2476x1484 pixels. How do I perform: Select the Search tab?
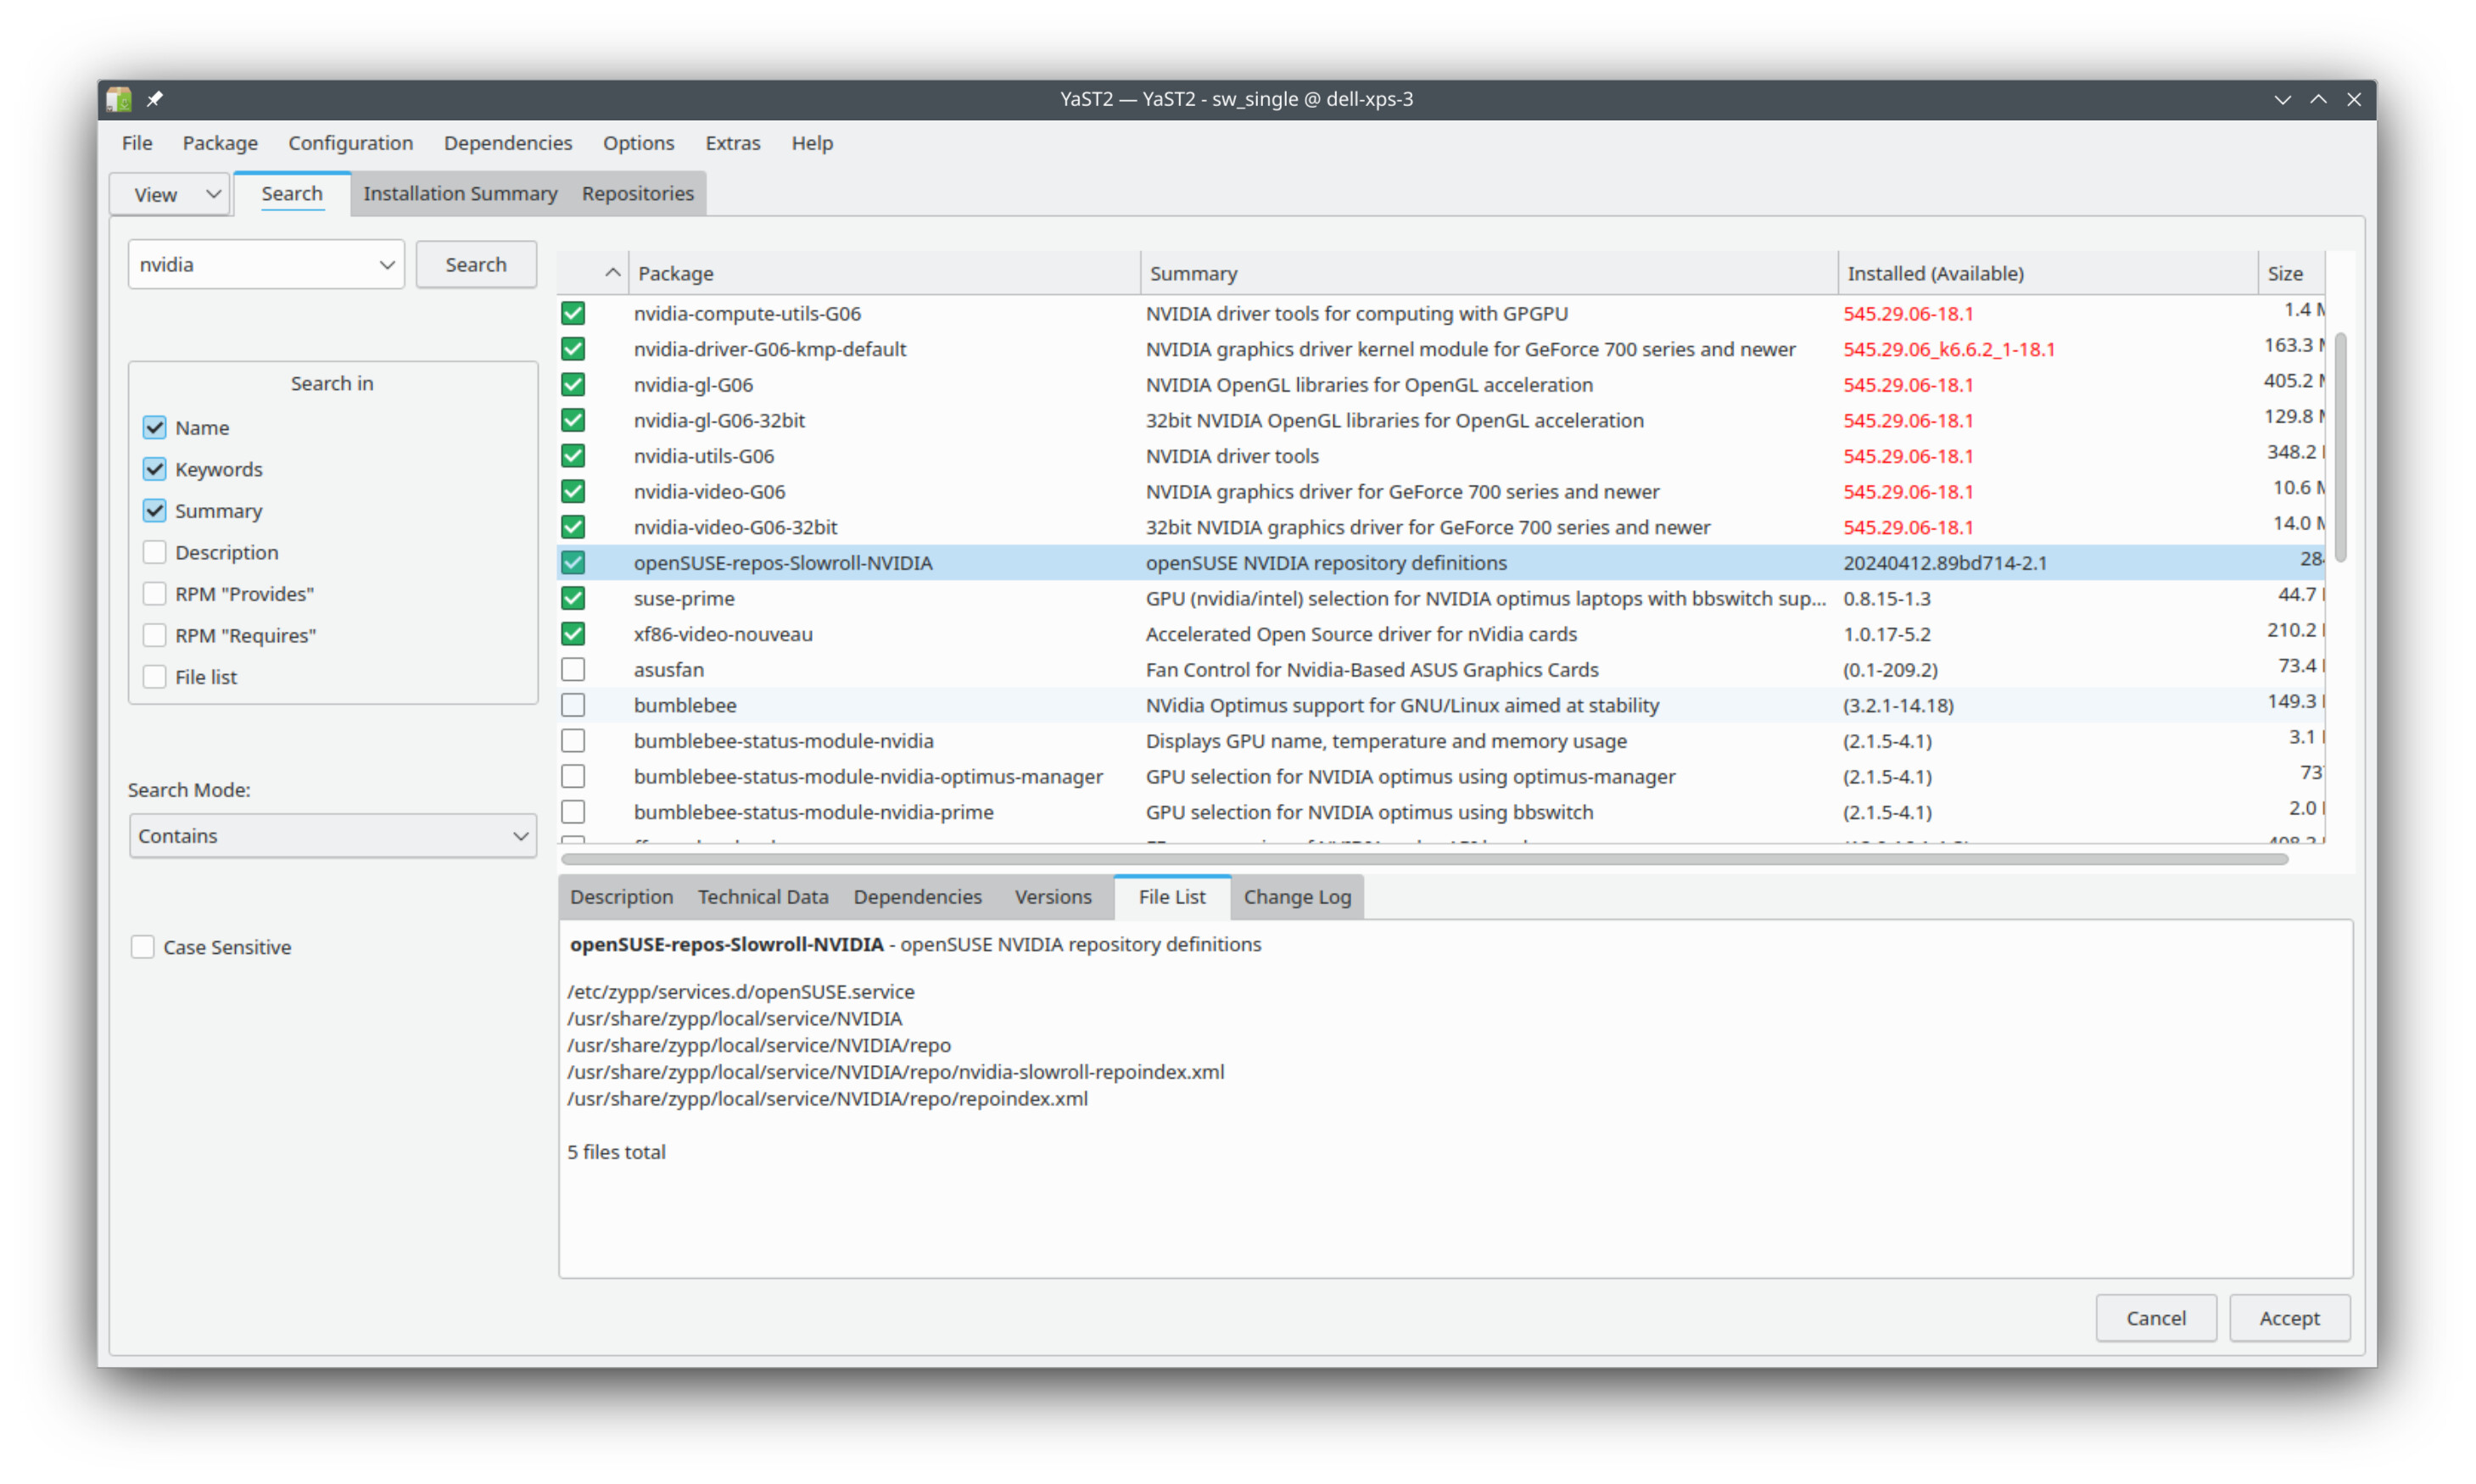click(x=292, y=194)
